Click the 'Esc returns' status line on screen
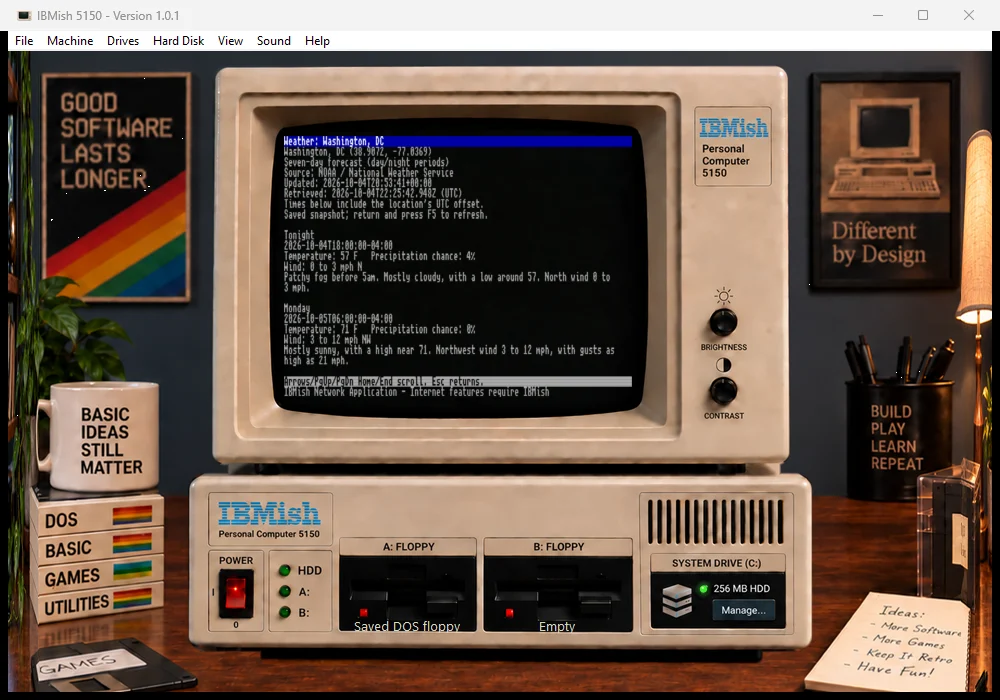 point(458,381)
